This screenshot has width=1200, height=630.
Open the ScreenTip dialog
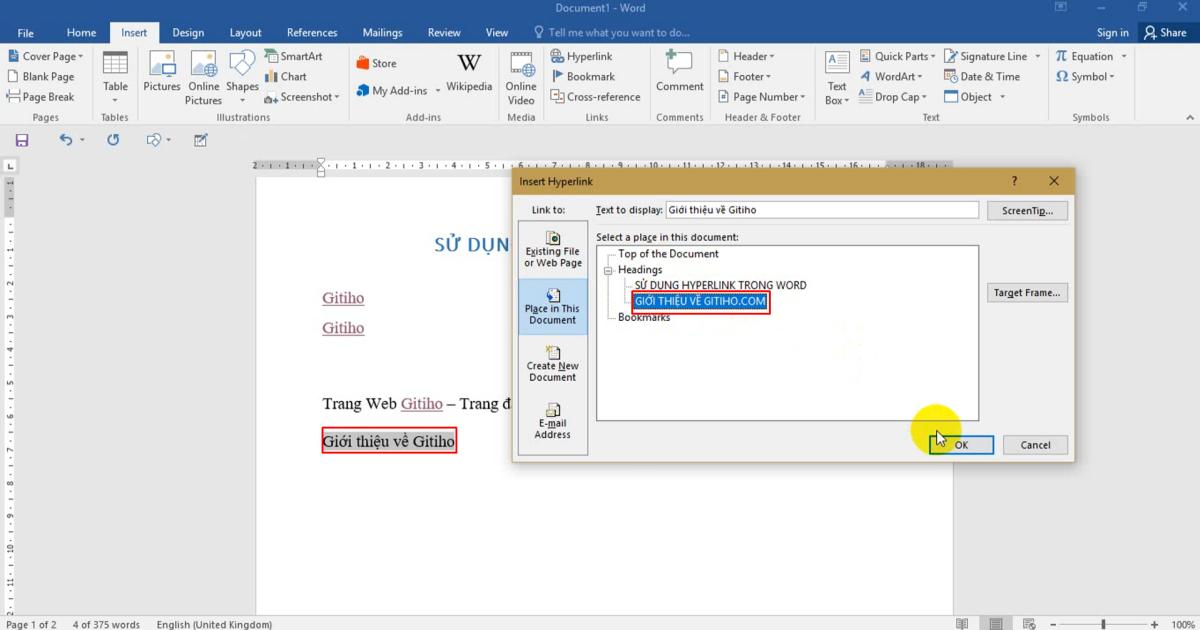pos(1027,210)
